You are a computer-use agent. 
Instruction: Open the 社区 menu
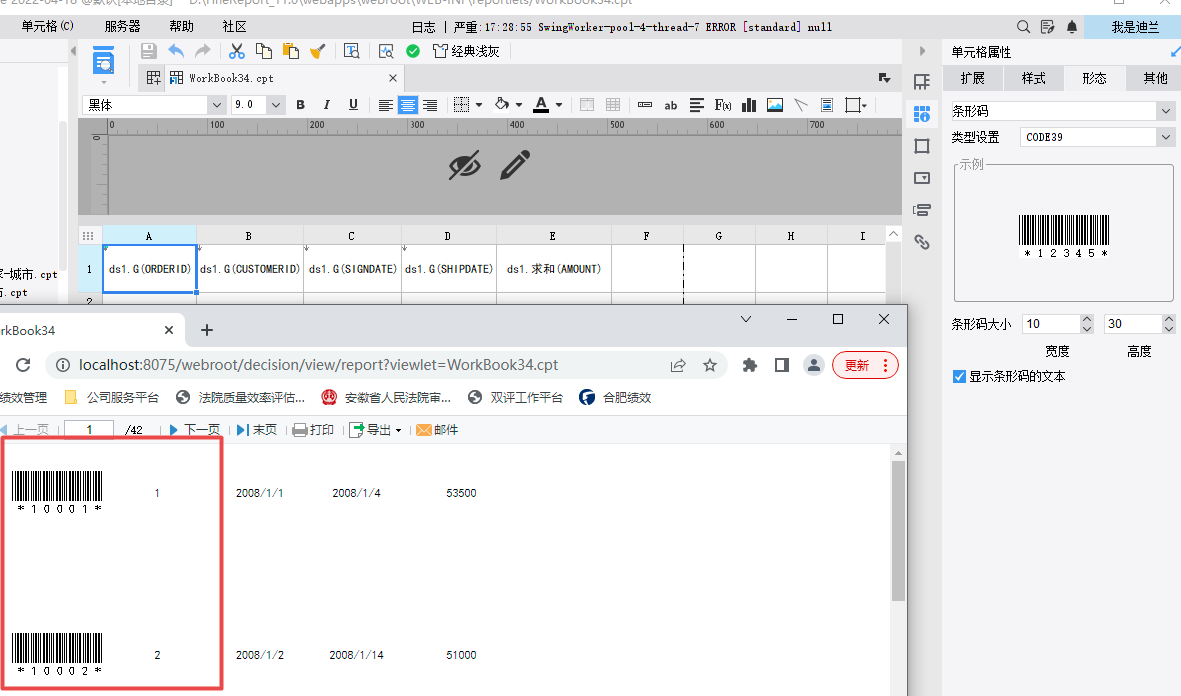tap(234, 26)
